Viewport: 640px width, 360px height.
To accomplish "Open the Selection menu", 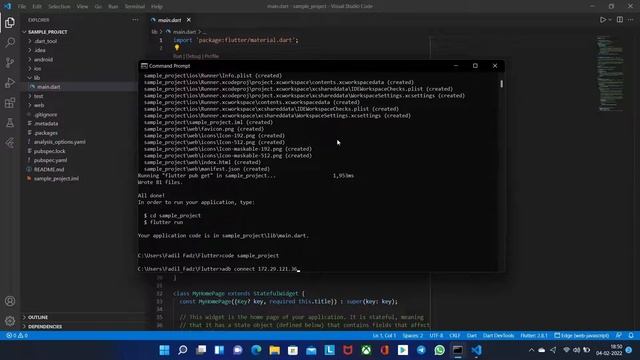I will (59, 7).
